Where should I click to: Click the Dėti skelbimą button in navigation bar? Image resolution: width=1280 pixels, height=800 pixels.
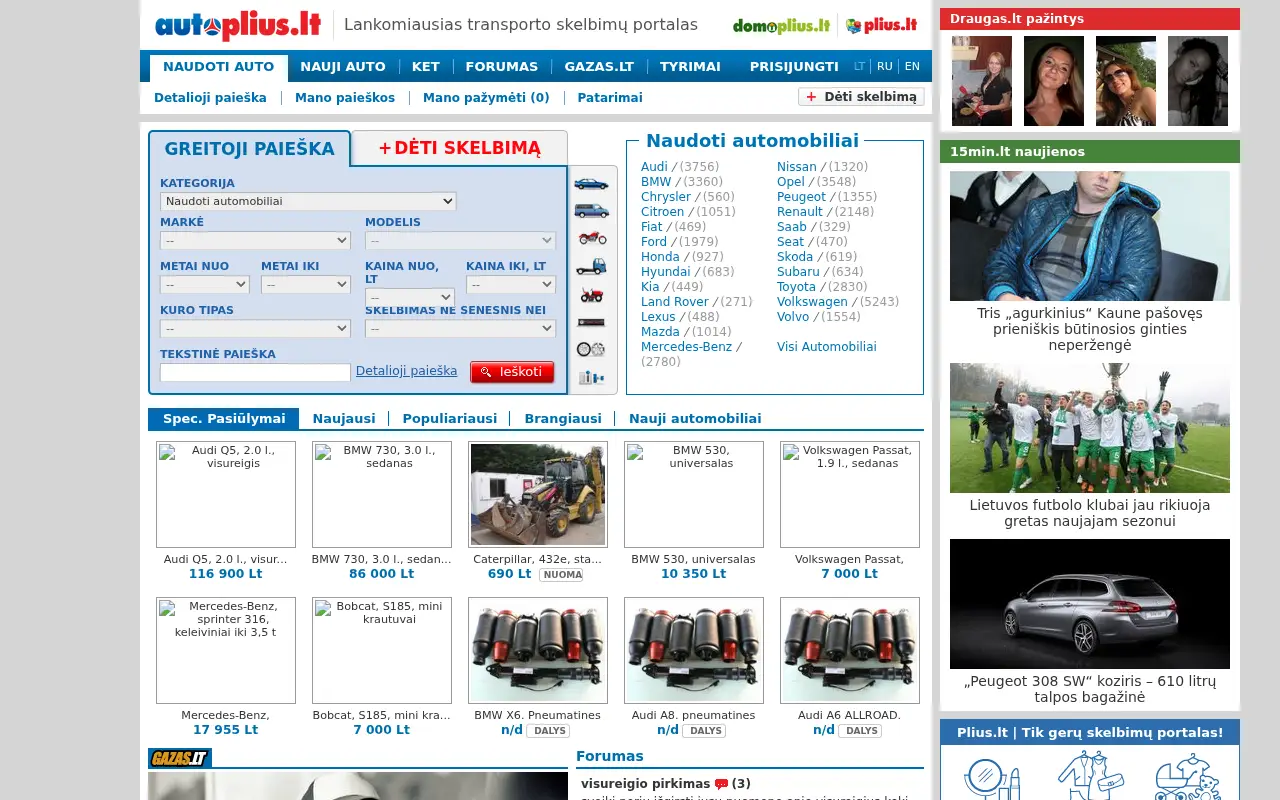point(861,97)
